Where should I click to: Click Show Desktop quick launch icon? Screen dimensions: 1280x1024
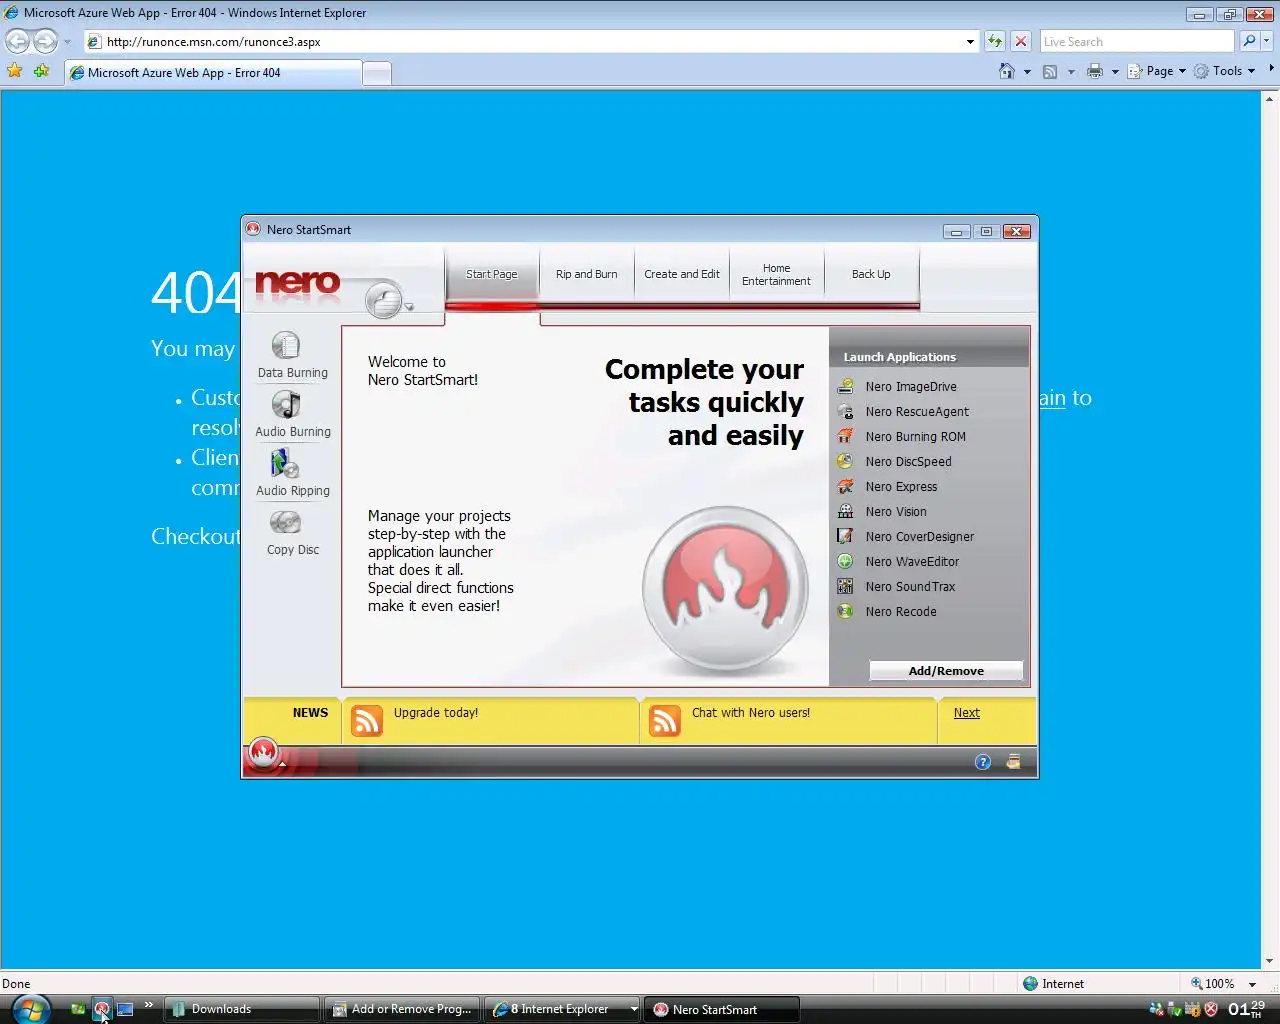(125, 1009)
